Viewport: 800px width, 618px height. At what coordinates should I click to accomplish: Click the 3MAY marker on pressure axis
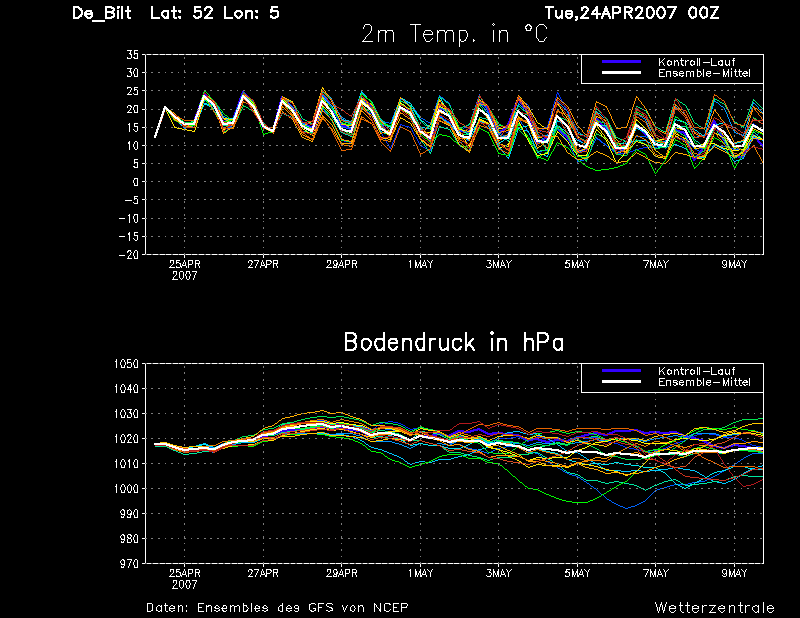point(499,573)
